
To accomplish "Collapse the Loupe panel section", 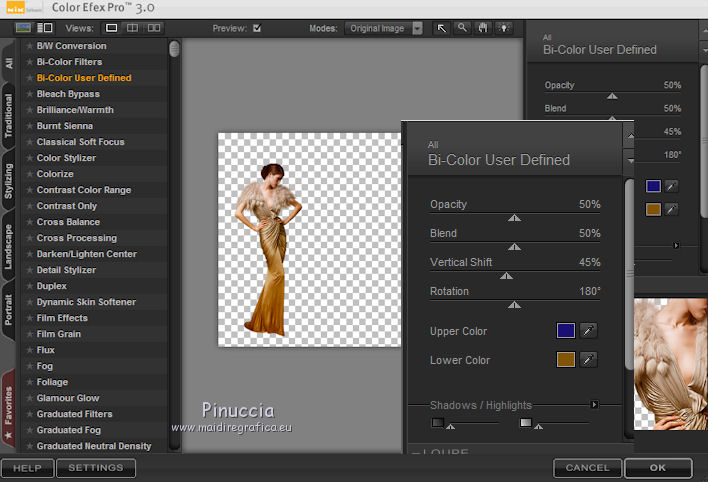I will point(417,453).
